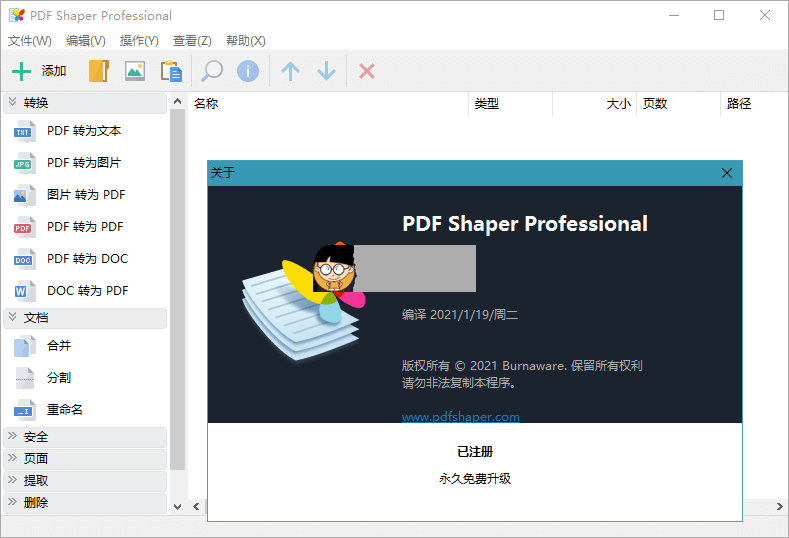The image size is (789, 538).
Task: Sort by the 大小 column header
Action: 594,104
